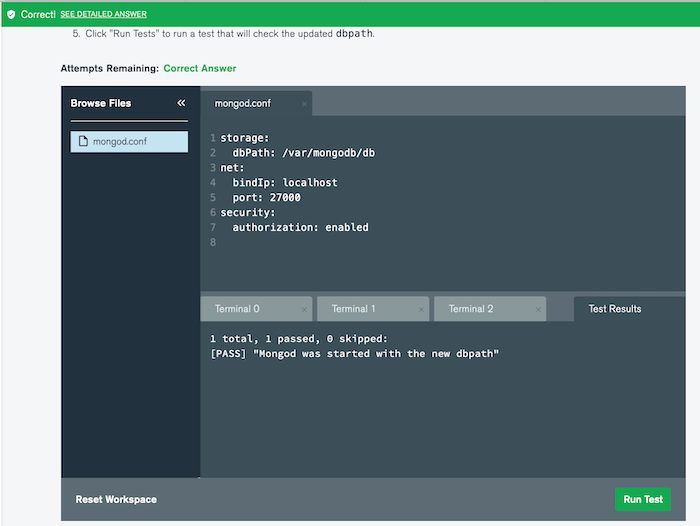Click the 'Browse Files' heading

pyautogui.click(x=101, y=103)
